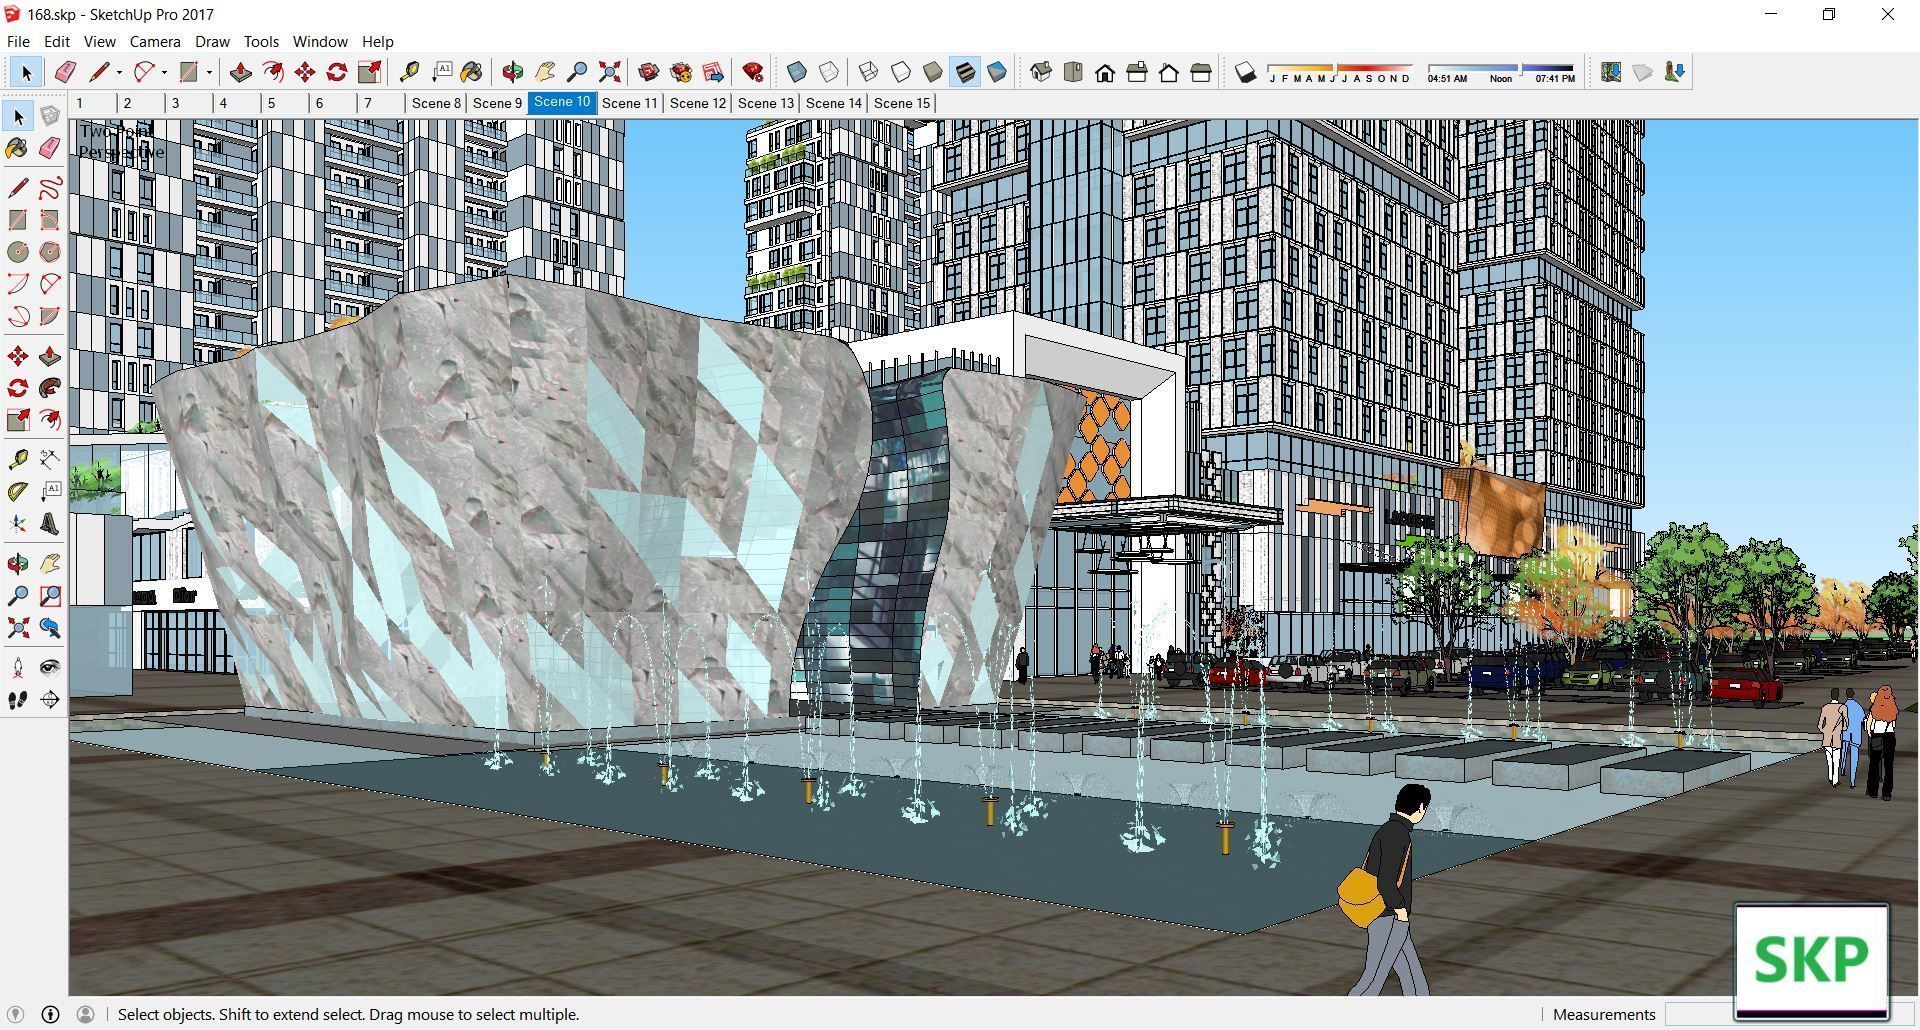
Task: Click the credits info status icon
Action: tap(50, 1014)
